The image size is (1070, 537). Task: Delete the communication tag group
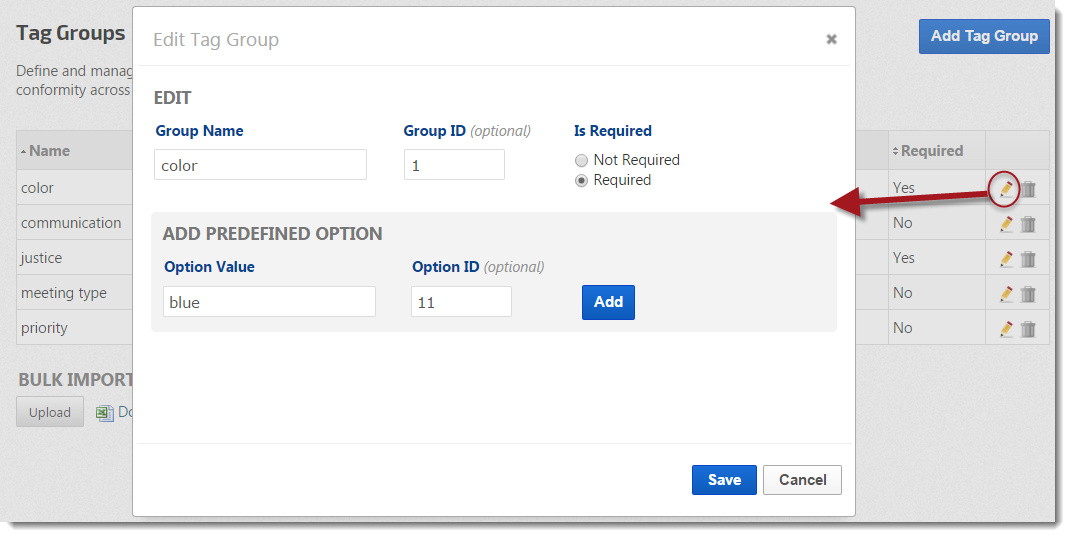pos(1028,224)
